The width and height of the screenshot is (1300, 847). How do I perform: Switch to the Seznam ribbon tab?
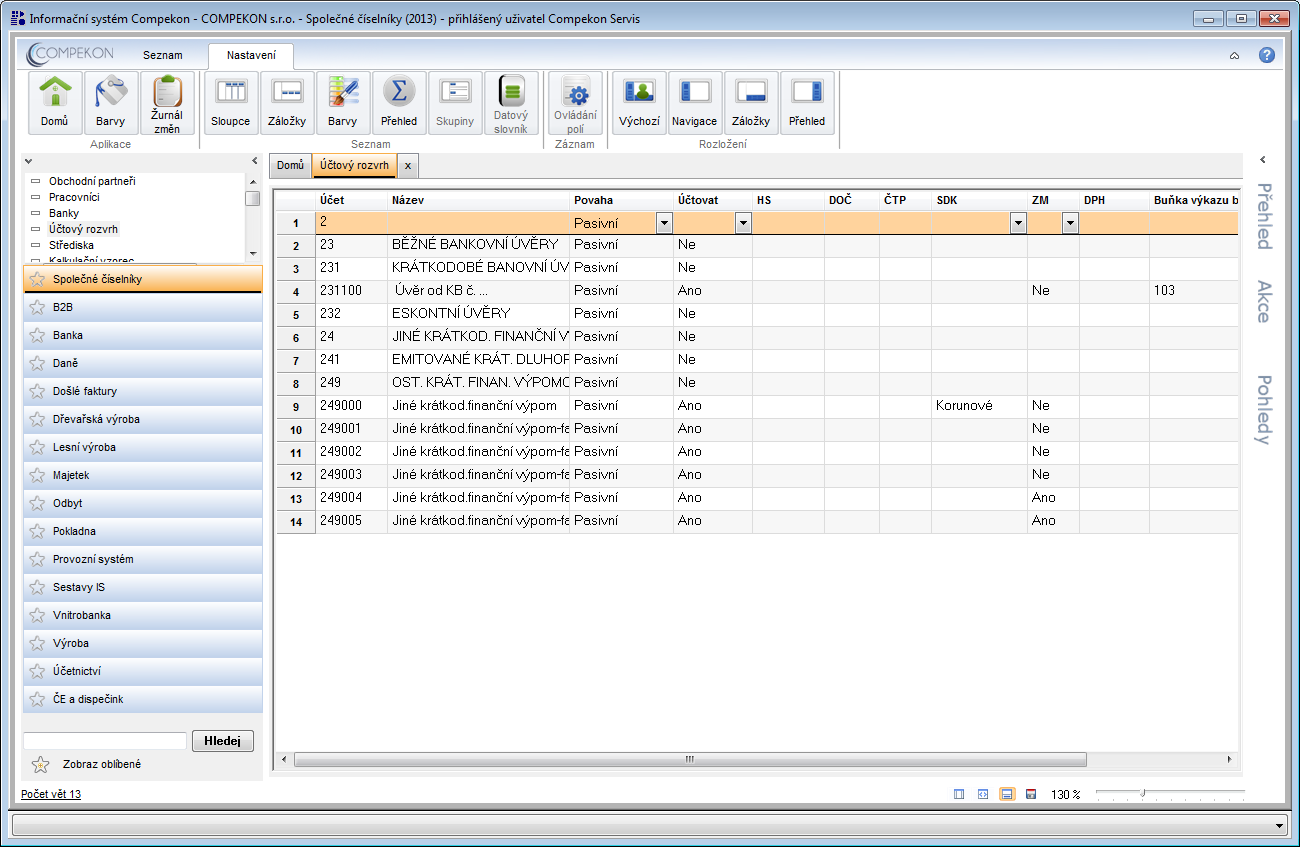(162, 55)
